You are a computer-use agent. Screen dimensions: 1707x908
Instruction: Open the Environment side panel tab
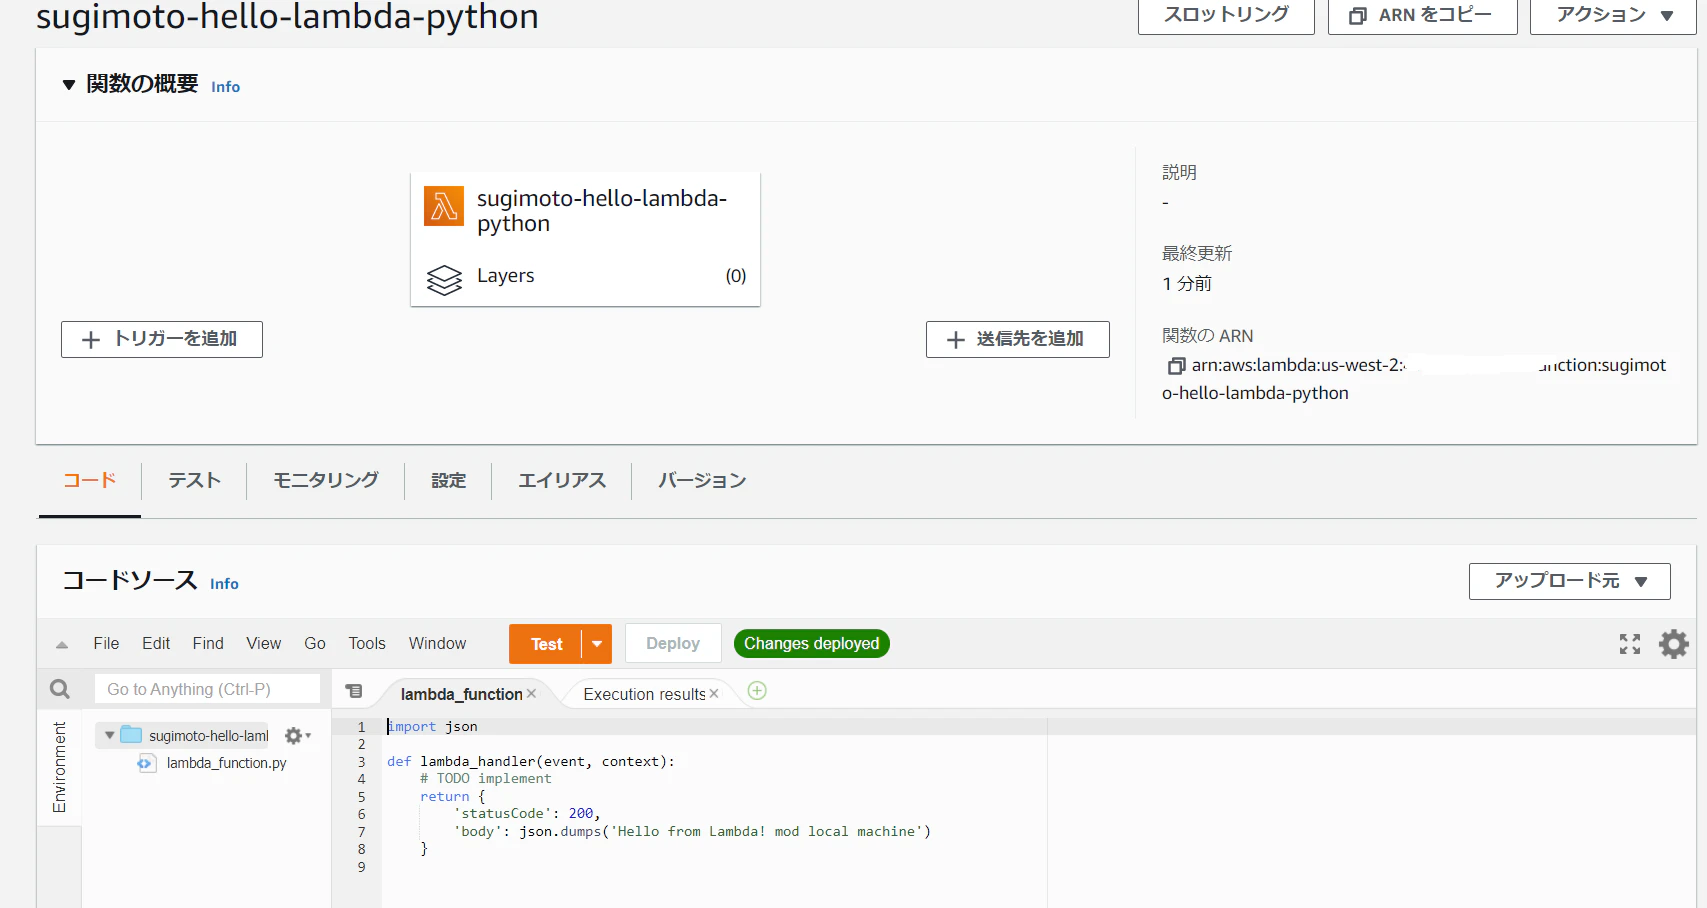point(59,767)
